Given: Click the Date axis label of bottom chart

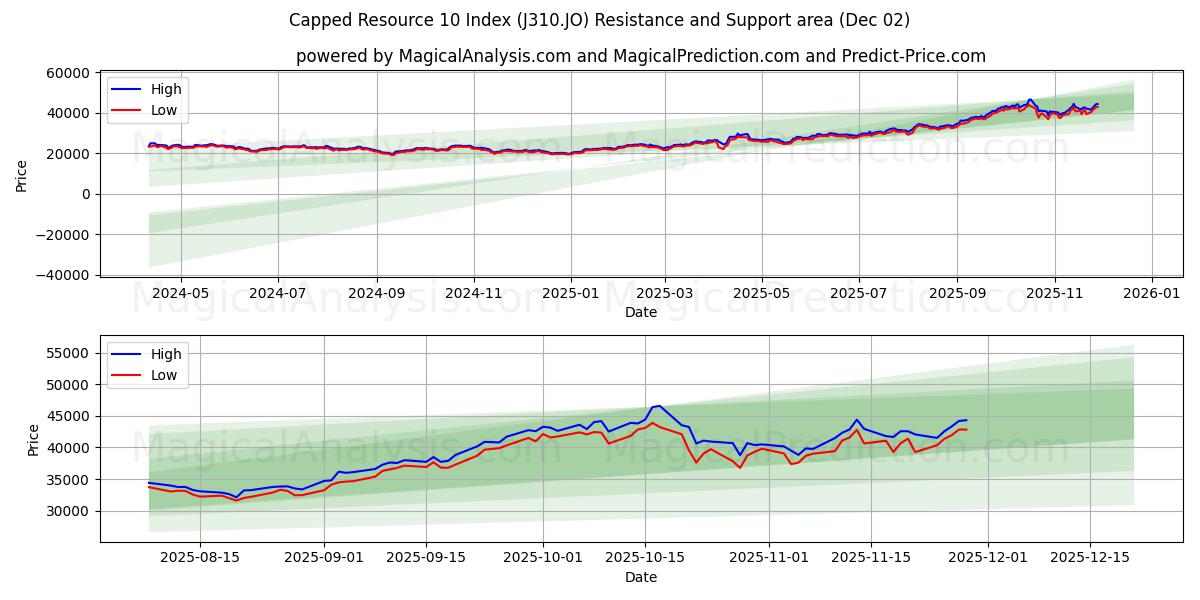Looking at the screenshot, I should [641, 577].
